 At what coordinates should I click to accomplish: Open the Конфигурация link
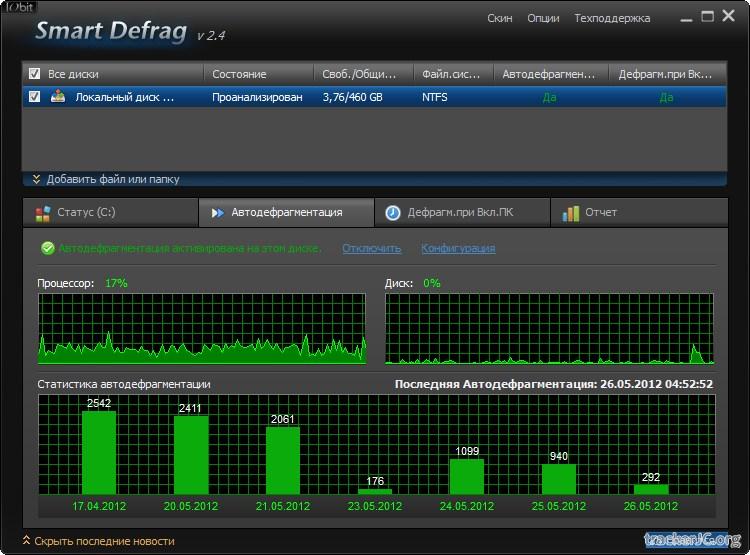(458, 248)
